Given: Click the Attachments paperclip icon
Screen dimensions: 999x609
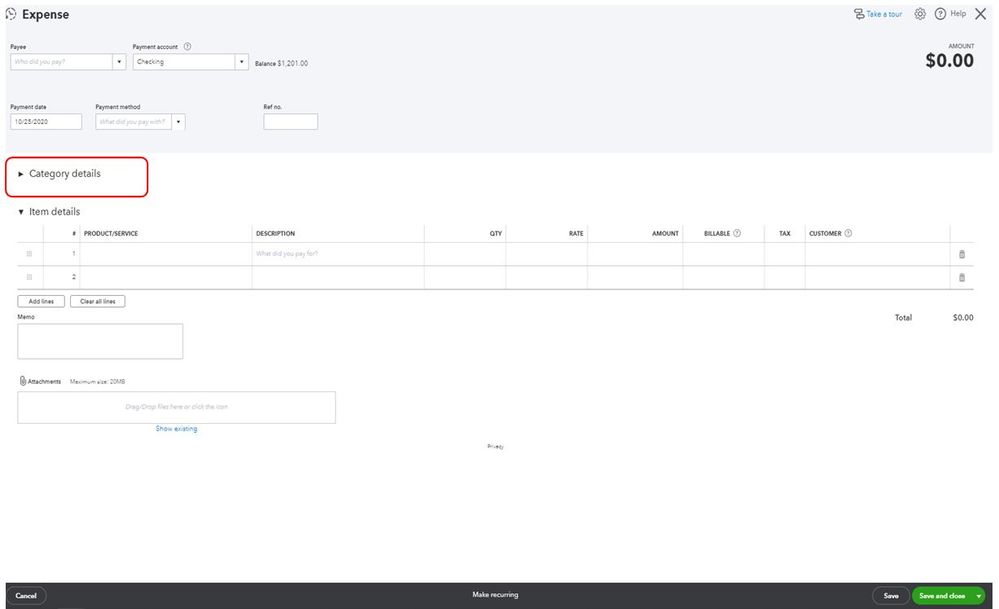Looking at the screenshot, I should (x=22, y=381).
